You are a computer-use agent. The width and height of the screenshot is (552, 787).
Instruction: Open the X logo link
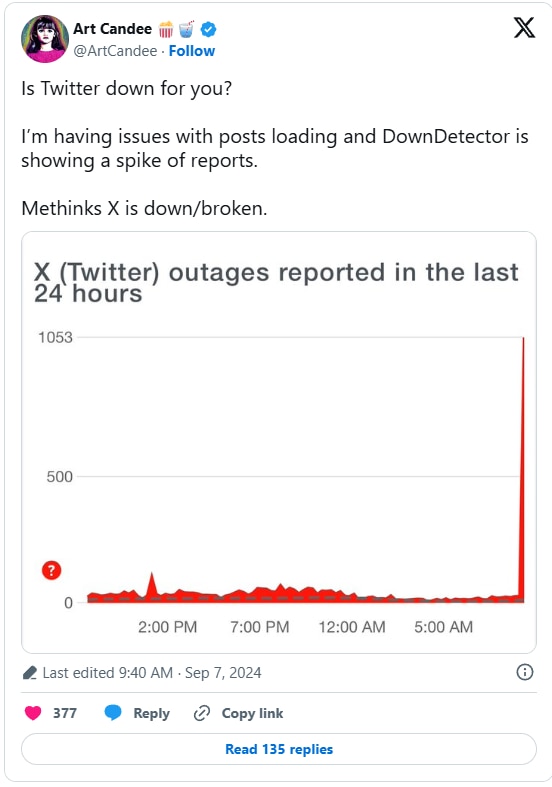pyautogui.click(x=524, y=27)
